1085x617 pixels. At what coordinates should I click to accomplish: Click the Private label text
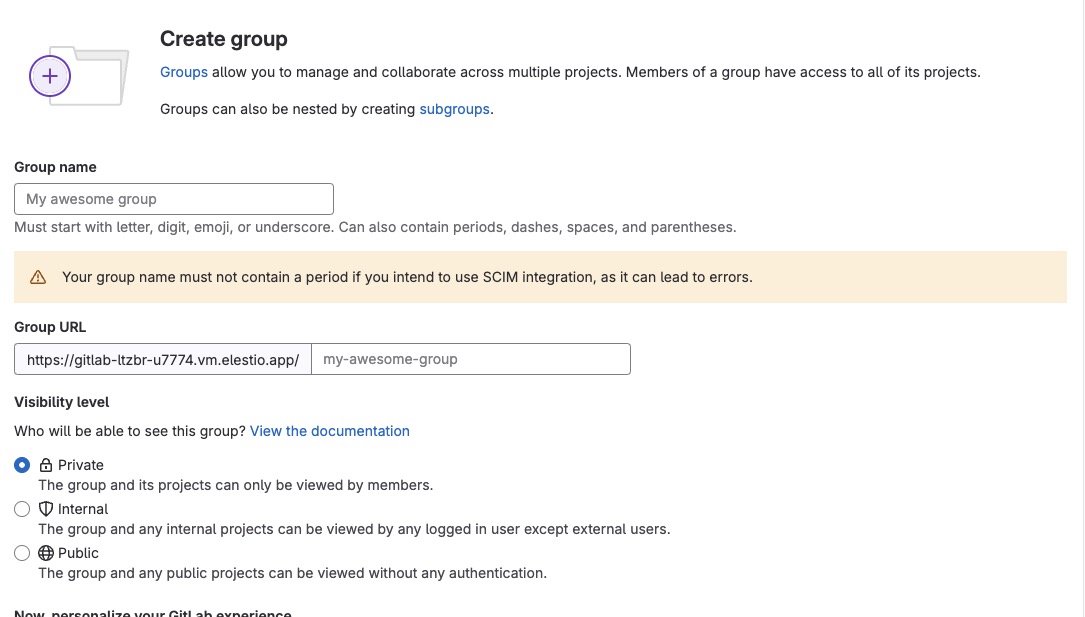tap(82, 464)
